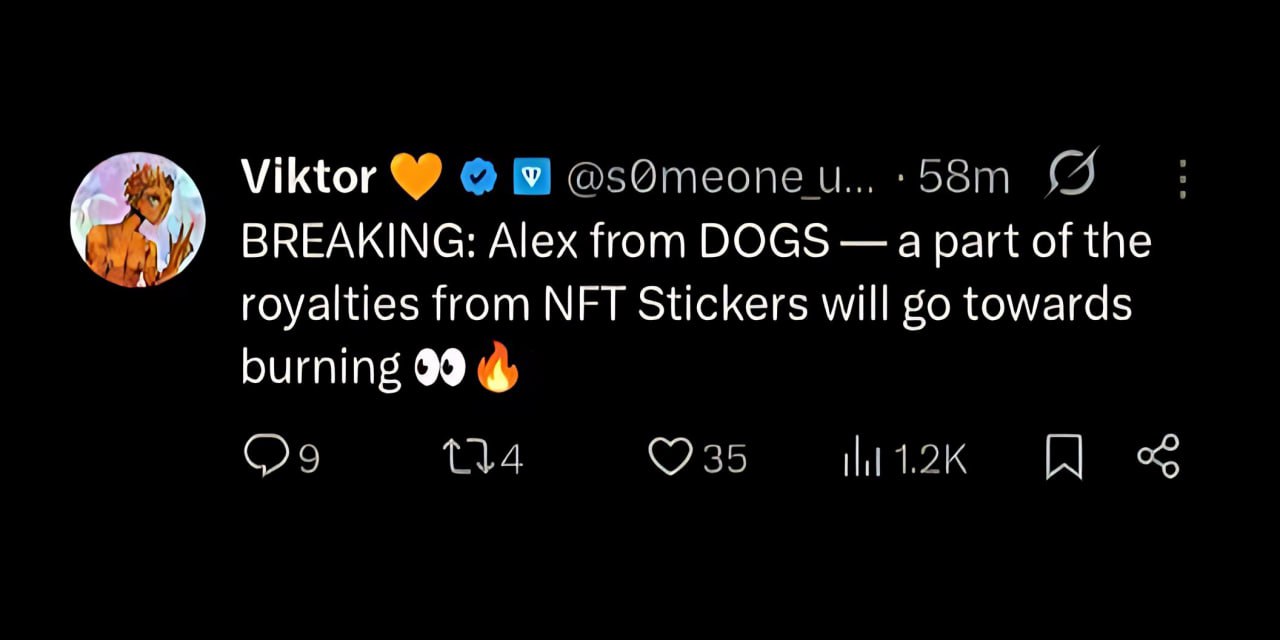Click the like count 35
The image size is (1280, 640).
click(x=725, y=459)
